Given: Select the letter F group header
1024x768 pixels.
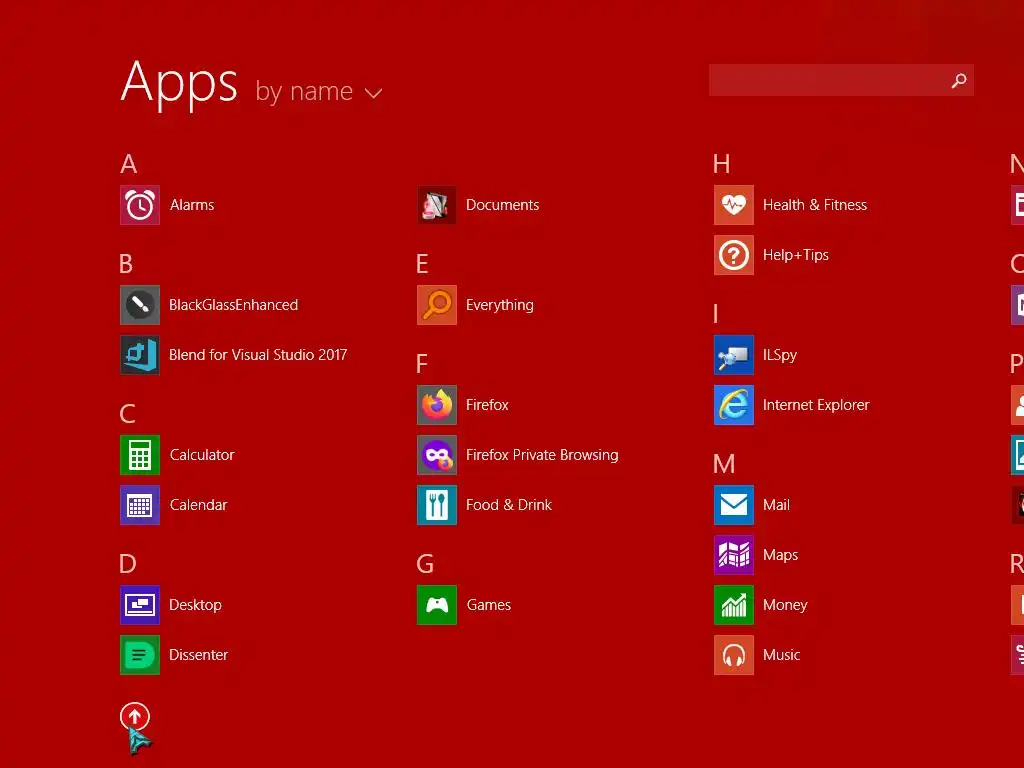Looking at the screenshot, I should (x=422, y=364).
